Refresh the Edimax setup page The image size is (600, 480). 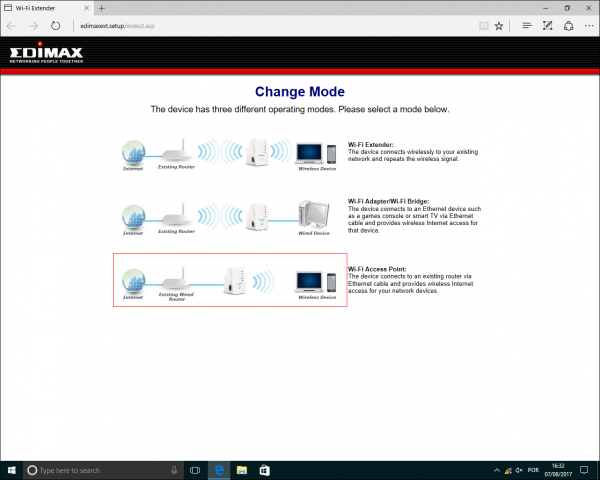pos(55,26)
